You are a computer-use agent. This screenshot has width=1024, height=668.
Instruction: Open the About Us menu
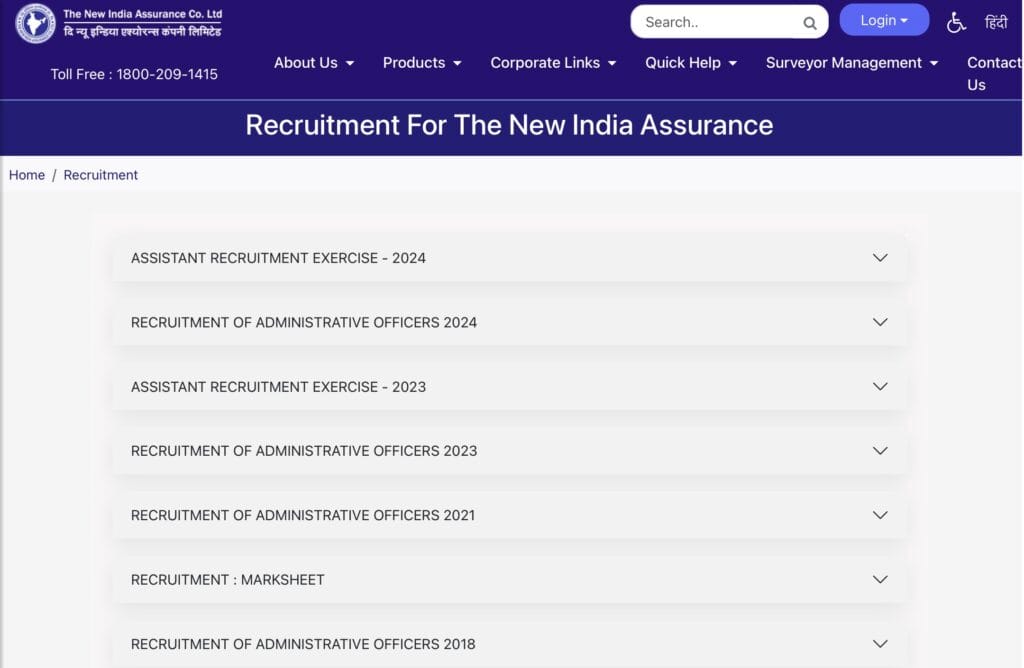tap(313, 63)
